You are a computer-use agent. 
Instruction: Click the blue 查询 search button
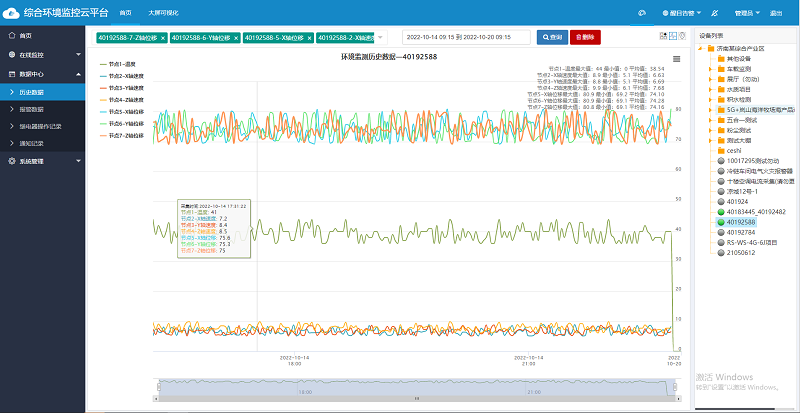click(x=550, y=37)
